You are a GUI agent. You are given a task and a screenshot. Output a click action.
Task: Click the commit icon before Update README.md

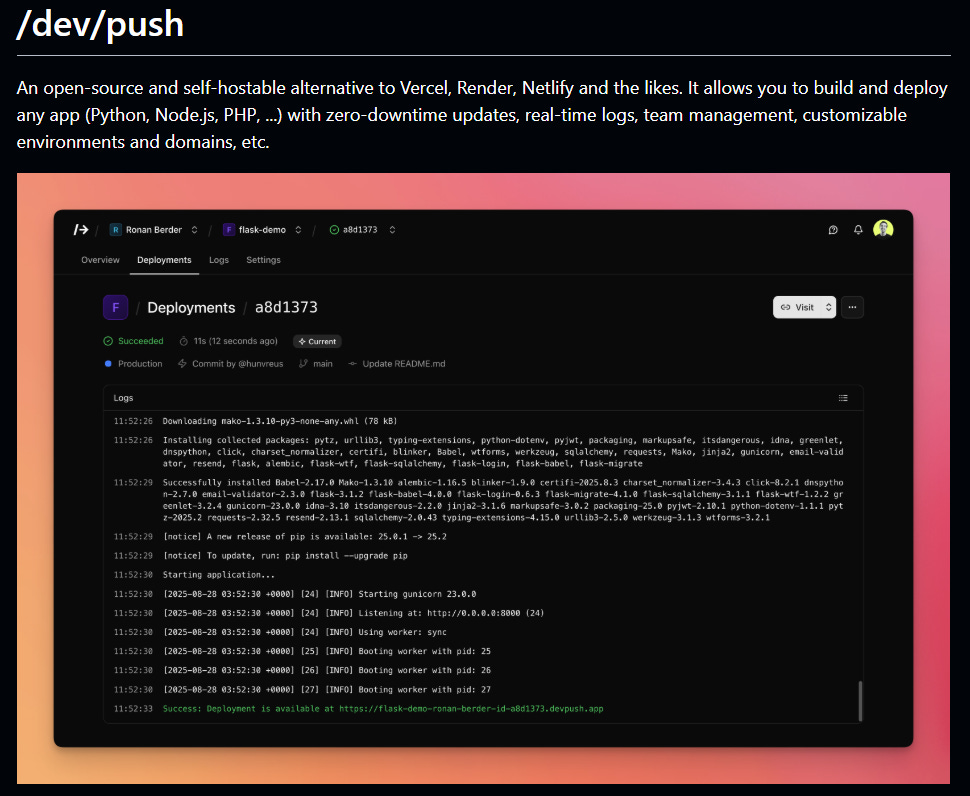tap(353, 364)
